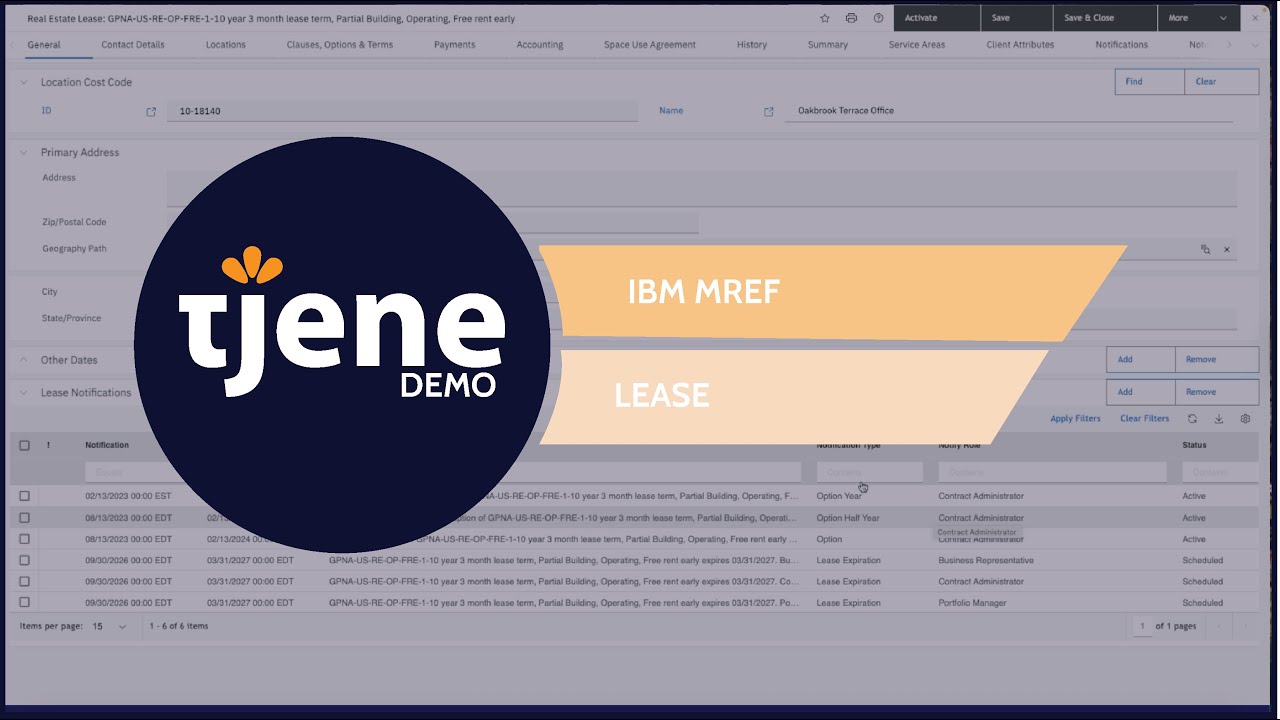Open the linked record icon beside Name
Viewport: 1280px width, 720px height.
pyautogui.click(x=769, y=112)
